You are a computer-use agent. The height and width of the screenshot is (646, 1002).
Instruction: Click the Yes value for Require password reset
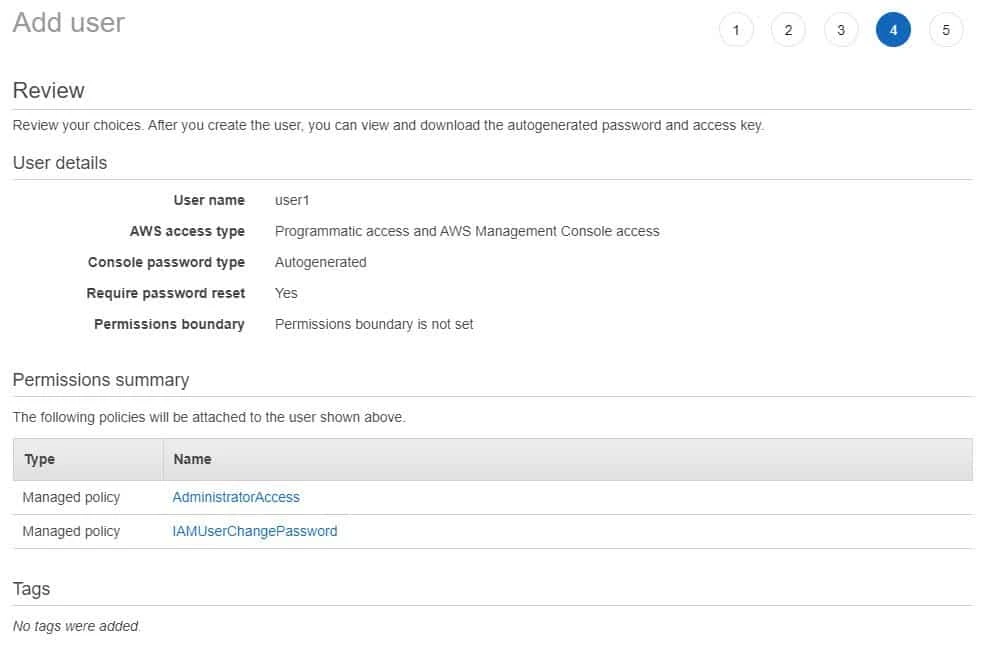click(285, 293)
